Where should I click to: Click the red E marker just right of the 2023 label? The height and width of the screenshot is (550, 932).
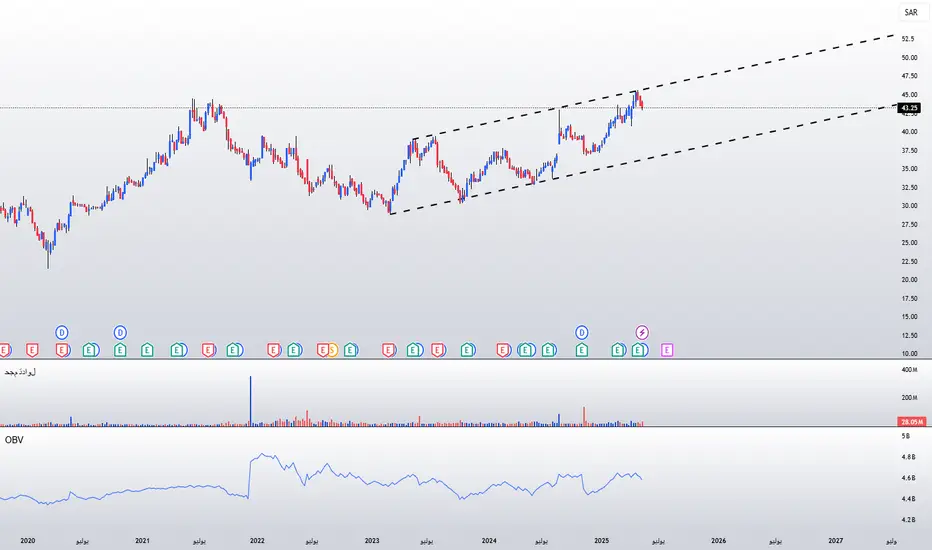(389, 350)
